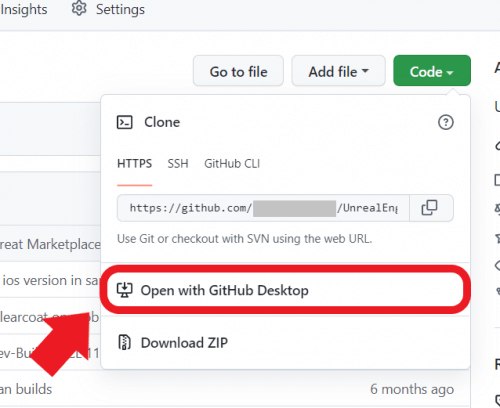Screen dimensions: 500x408
Task: Copy the clone URL to clipboard
Action: pyautogui.click(x=430, y=208)
